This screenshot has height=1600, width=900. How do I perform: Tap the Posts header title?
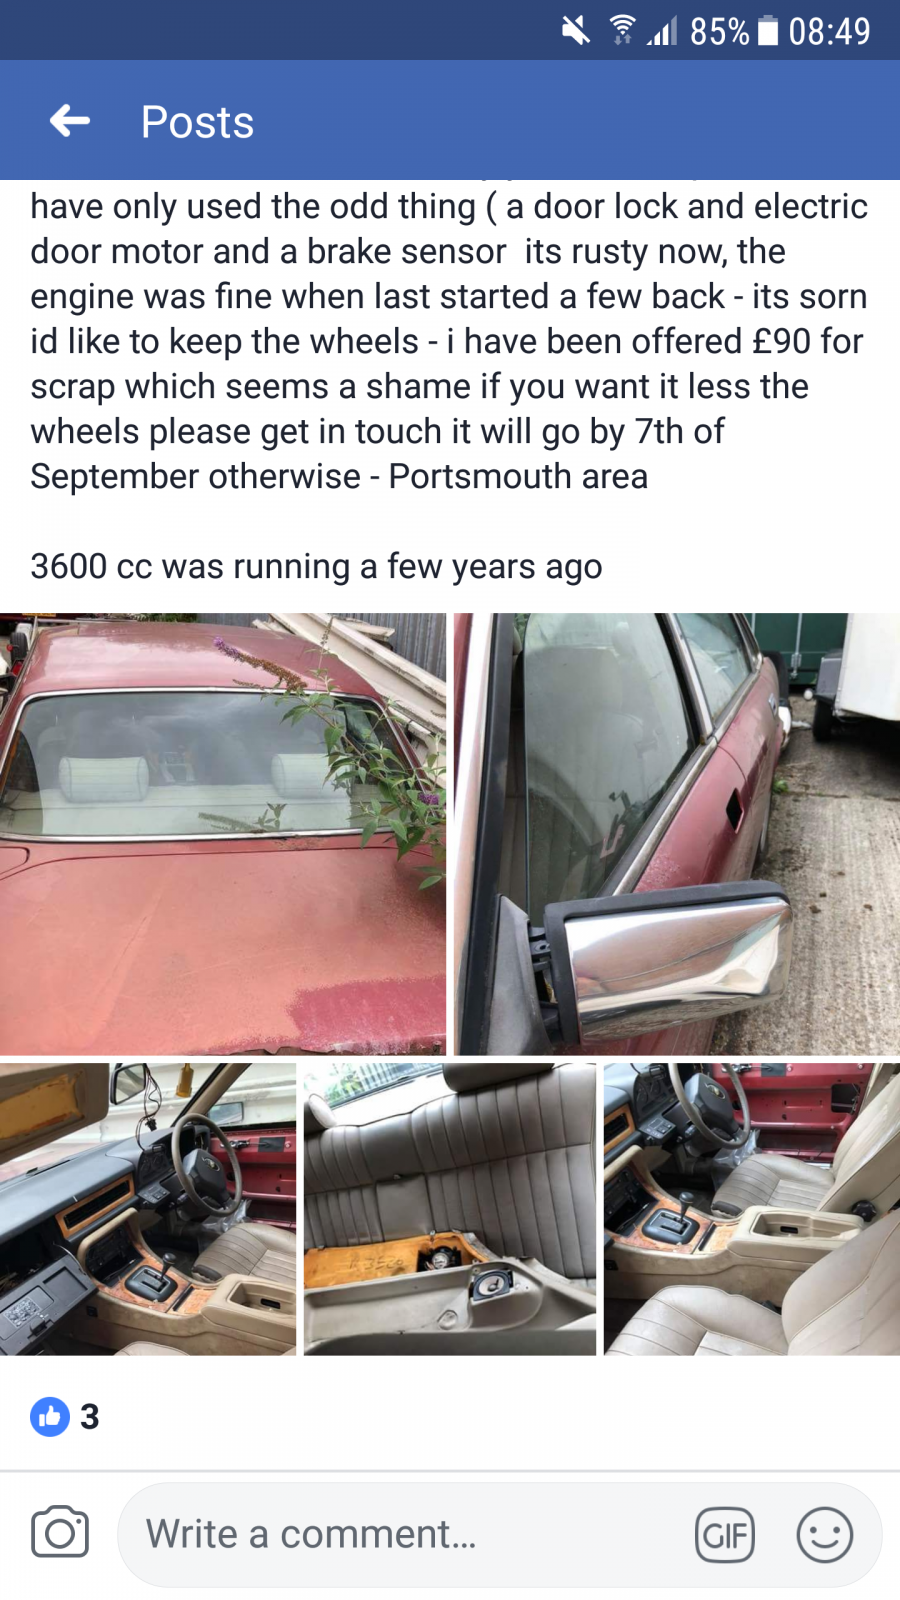tap(197, 122)
